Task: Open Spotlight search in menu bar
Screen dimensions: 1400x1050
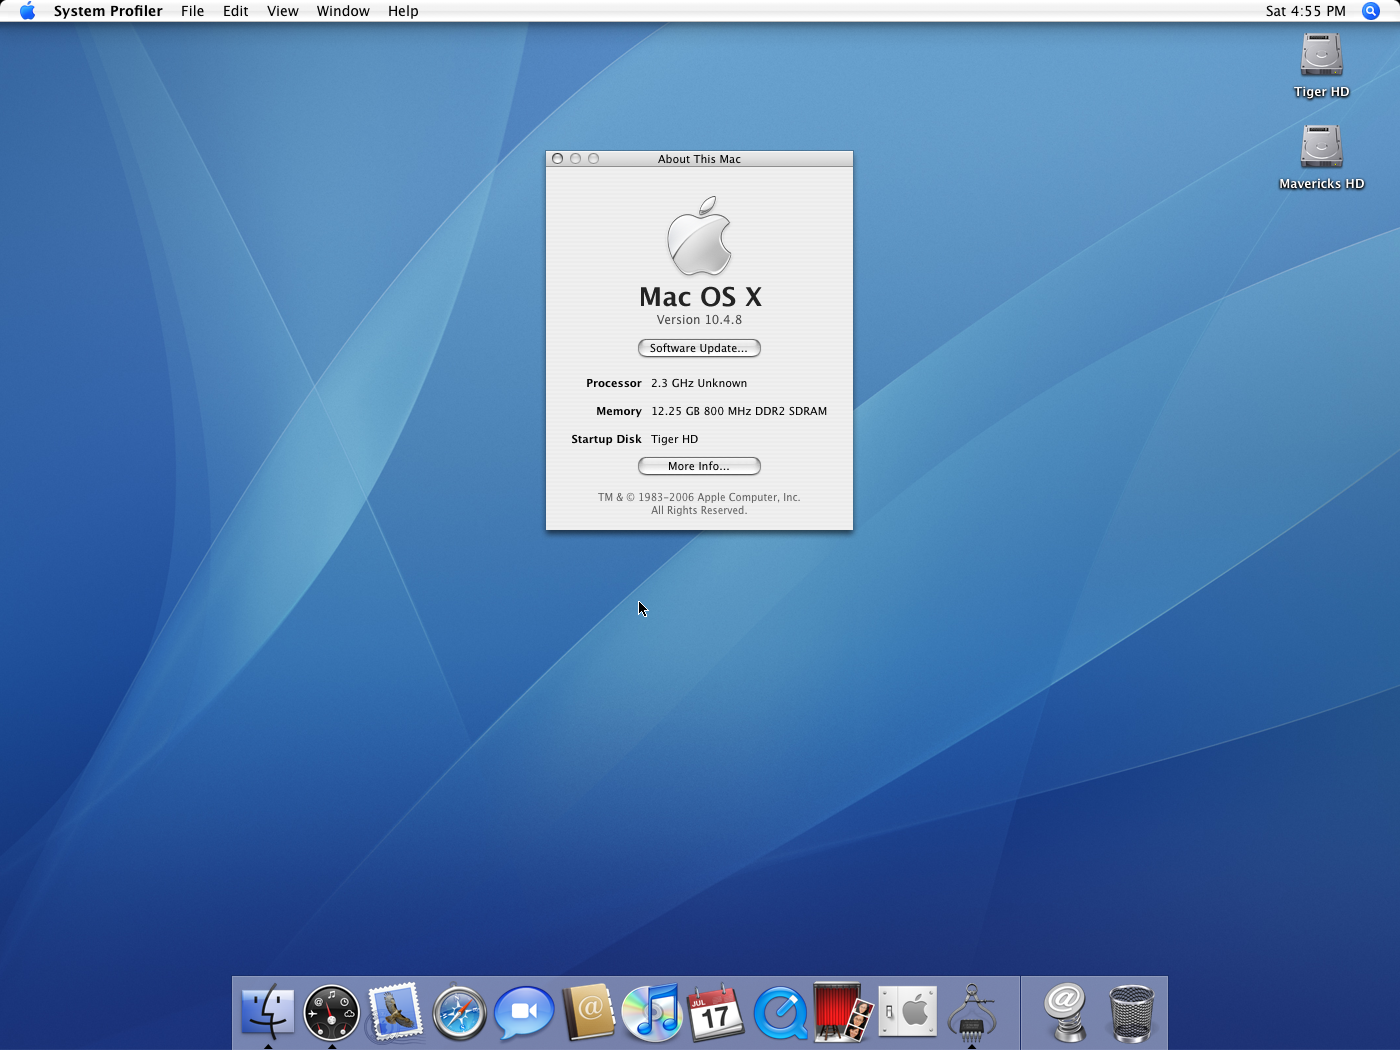Action: [1371, 11]
